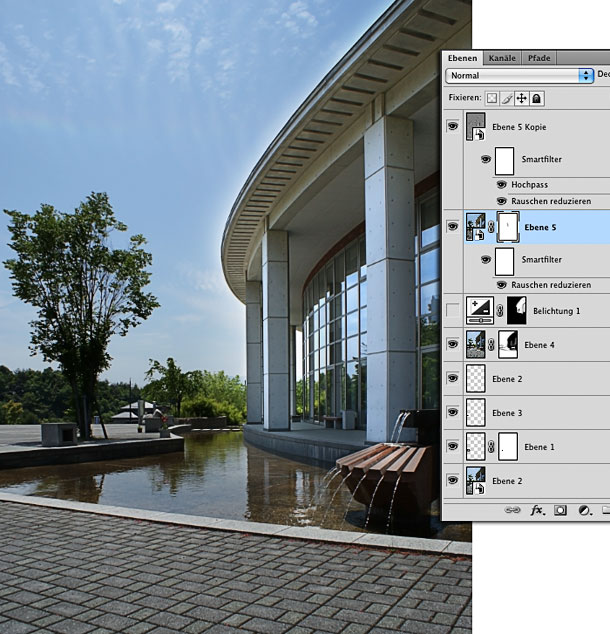Select the Ebene 5 smart object thumbnail

[x=475, y=227]
